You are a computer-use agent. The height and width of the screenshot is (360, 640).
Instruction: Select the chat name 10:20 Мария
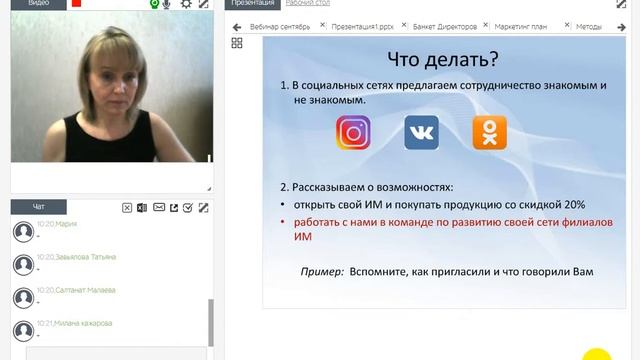[x=57, y=224]
